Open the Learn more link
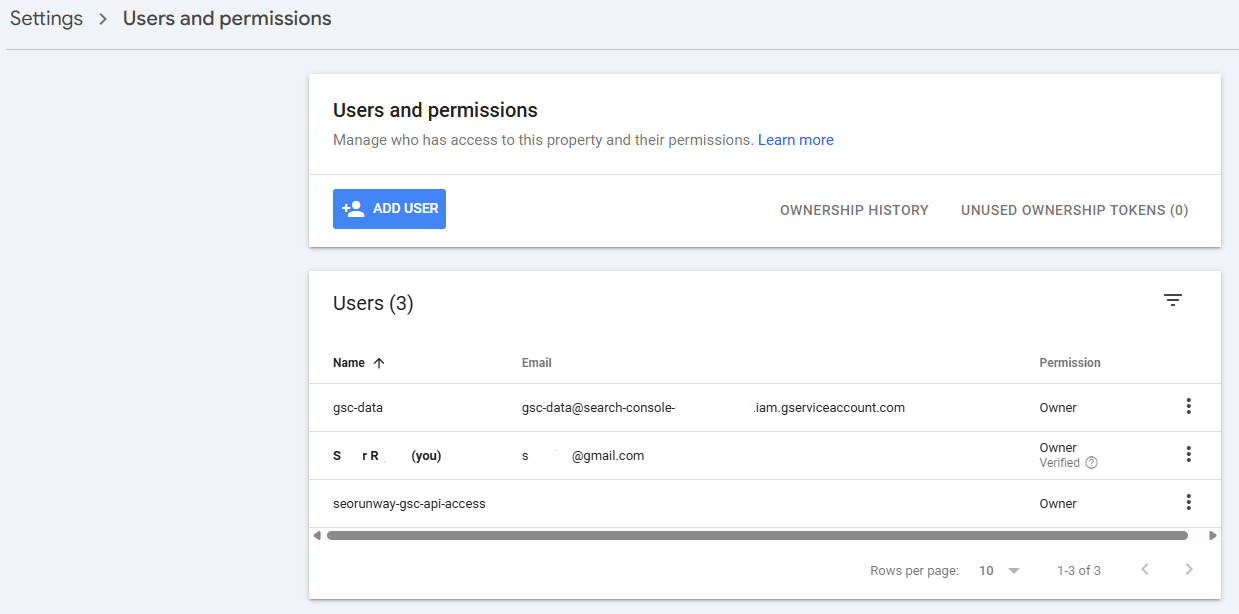 click(795, 140)
